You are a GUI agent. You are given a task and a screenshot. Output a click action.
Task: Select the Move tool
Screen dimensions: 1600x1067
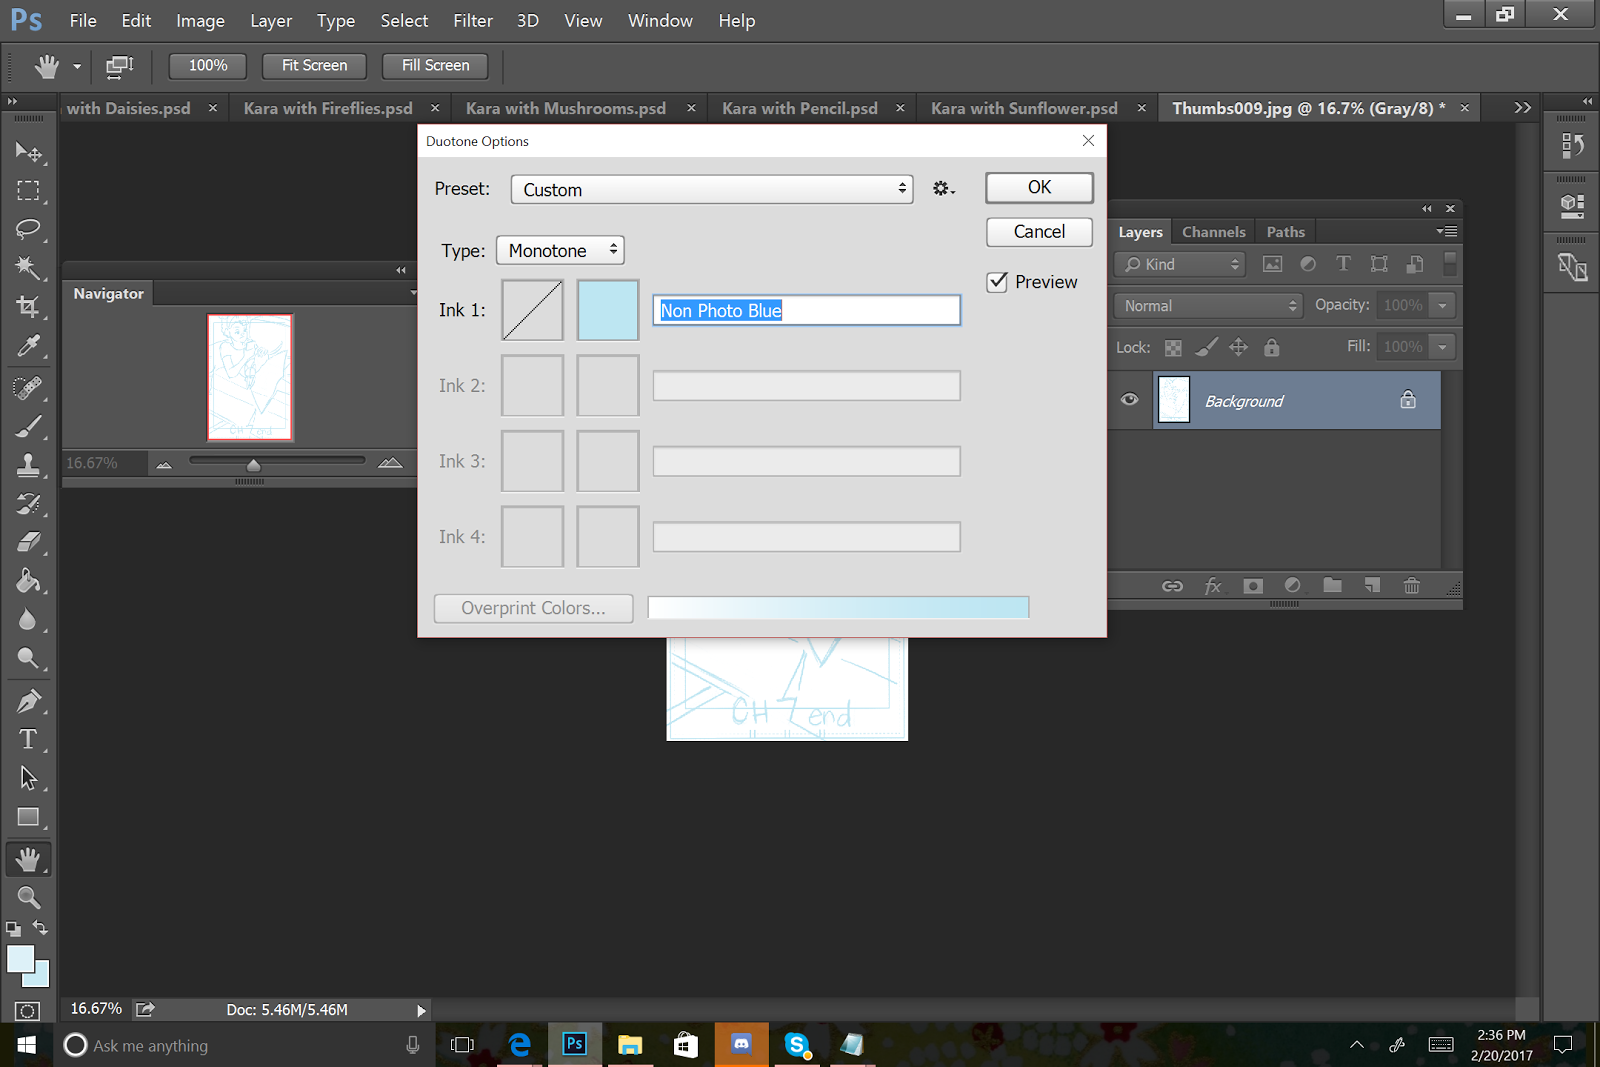(x=28, y=152)
